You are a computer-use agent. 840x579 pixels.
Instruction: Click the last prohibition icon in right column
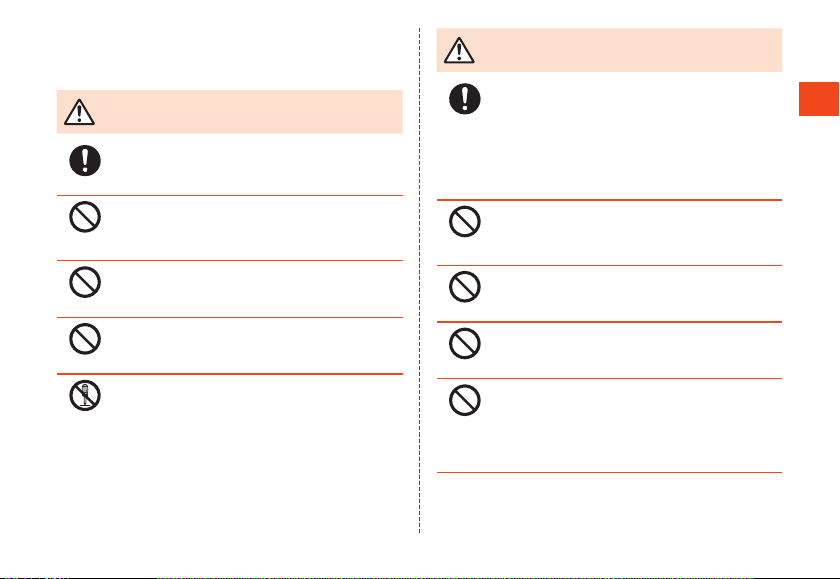464,400
